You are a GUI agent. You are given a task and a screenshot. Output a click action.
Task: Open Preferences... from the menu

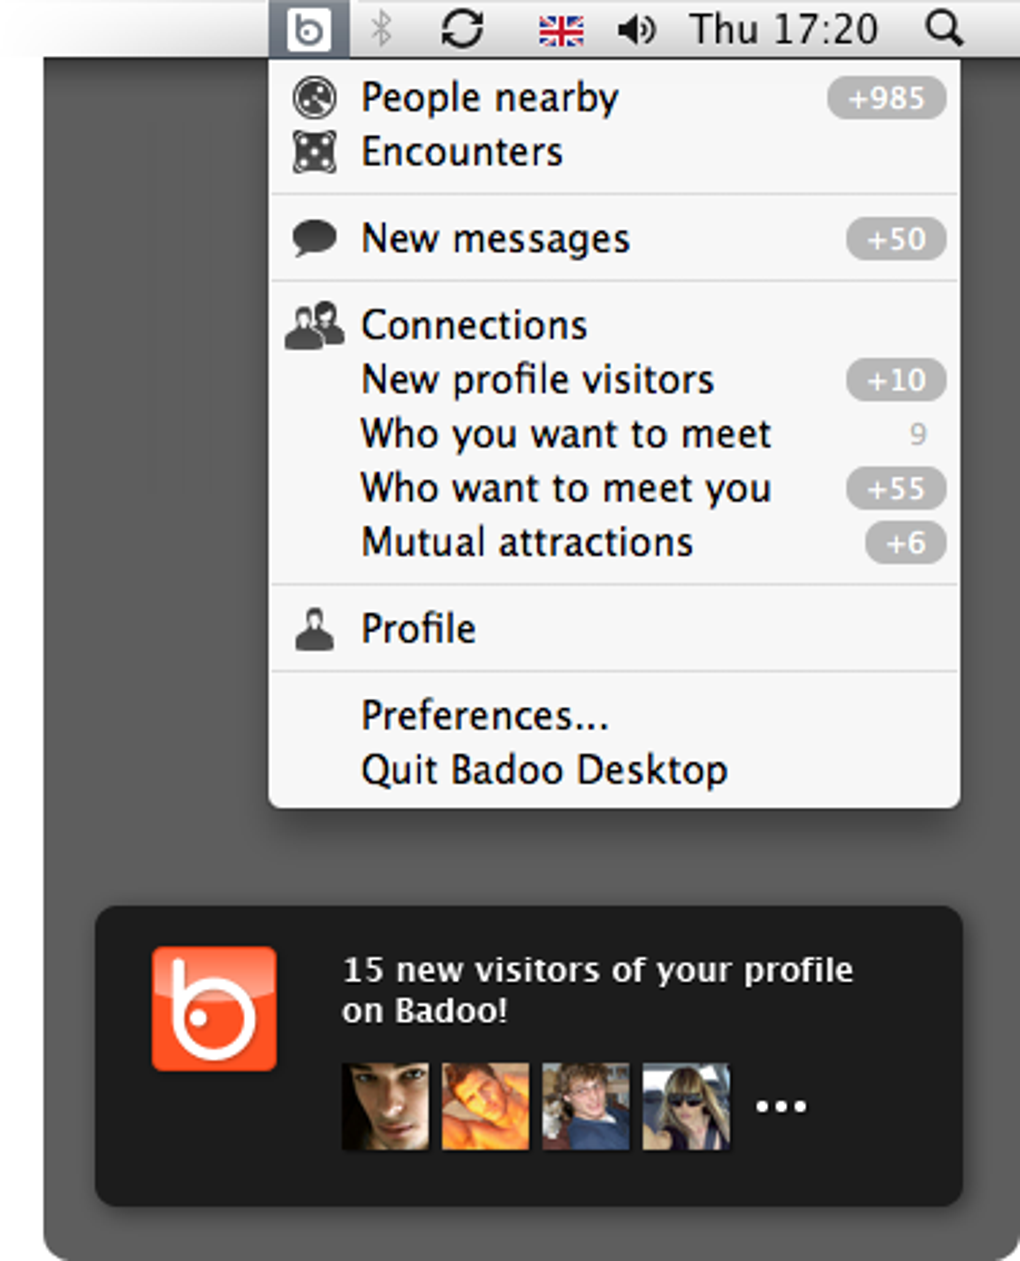click(x=484, y=716)
